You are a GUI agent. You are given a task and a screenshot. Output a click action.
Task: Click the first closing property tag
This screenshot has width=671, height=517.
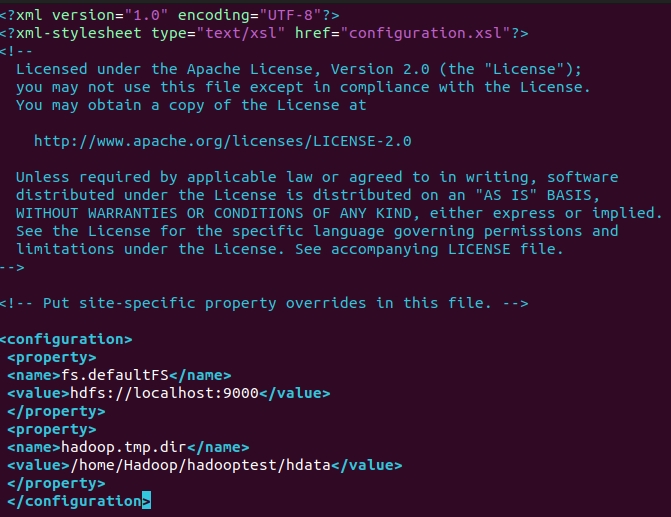pyautogui.click(x=56, y=411)
